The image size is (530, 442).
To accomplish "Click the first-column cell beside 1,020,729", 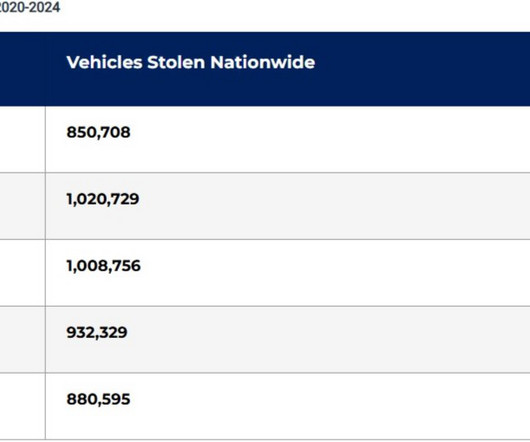I will point(22,206).
